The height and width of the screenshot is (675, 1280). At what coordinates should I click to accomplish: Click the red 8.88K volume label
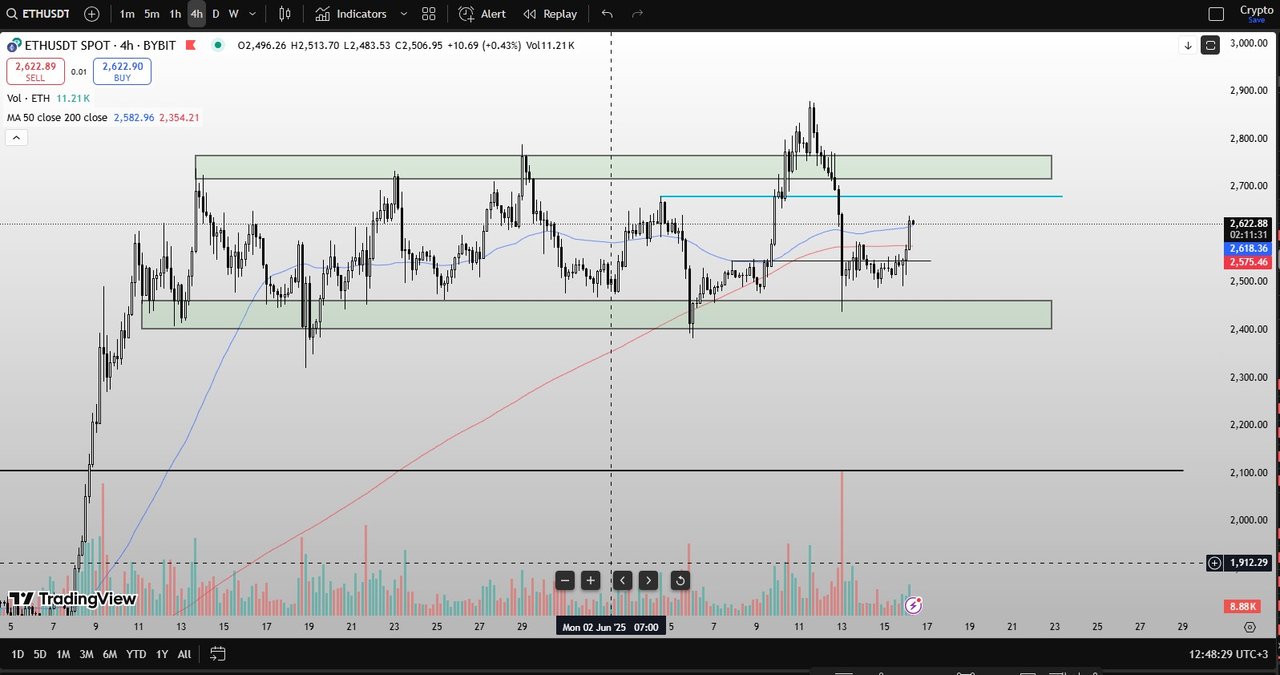1241,607
